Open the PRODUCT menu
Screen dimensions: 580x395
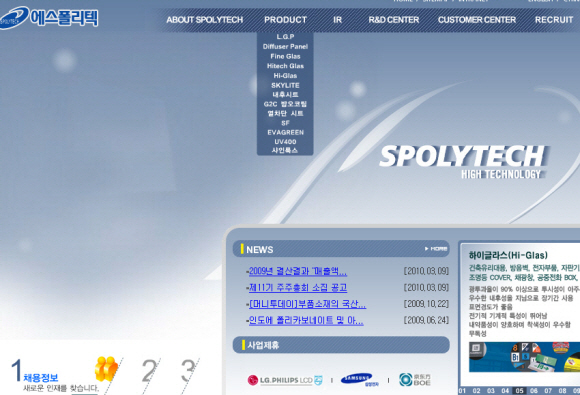click(x=285, y=20)
